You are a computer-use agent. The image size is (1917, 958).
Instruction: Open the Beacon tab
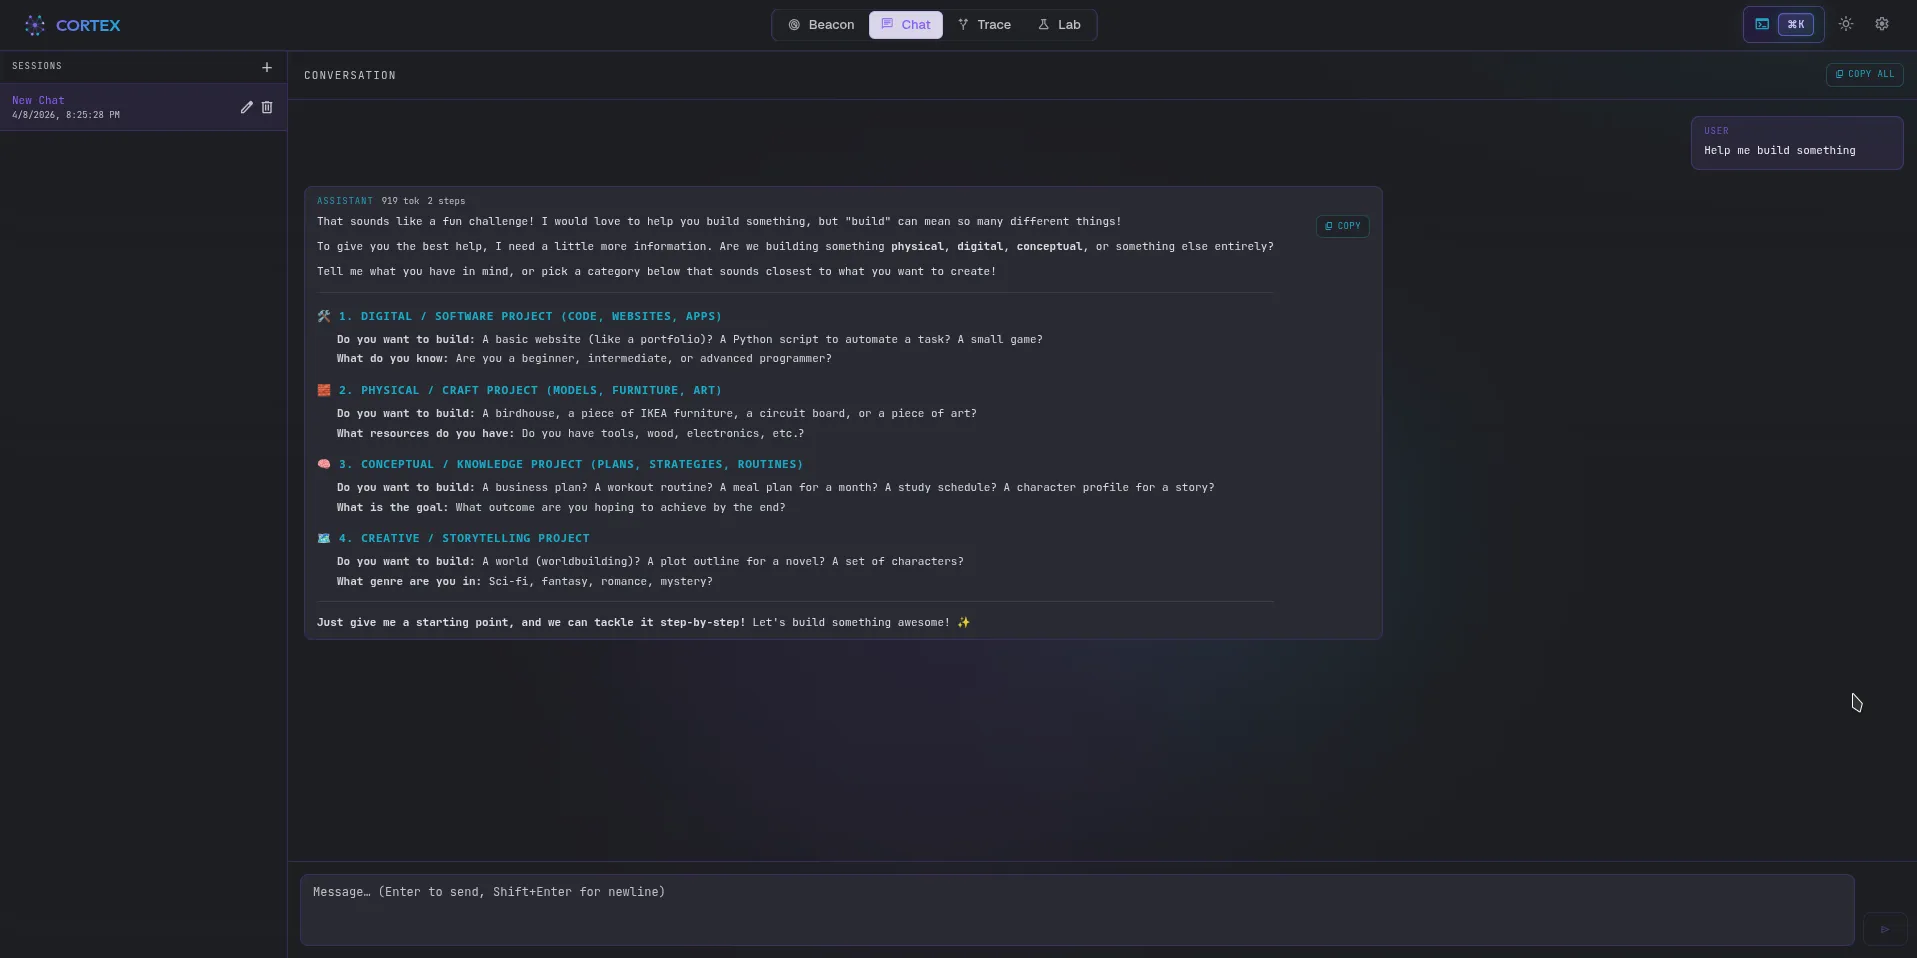[821, 25]
